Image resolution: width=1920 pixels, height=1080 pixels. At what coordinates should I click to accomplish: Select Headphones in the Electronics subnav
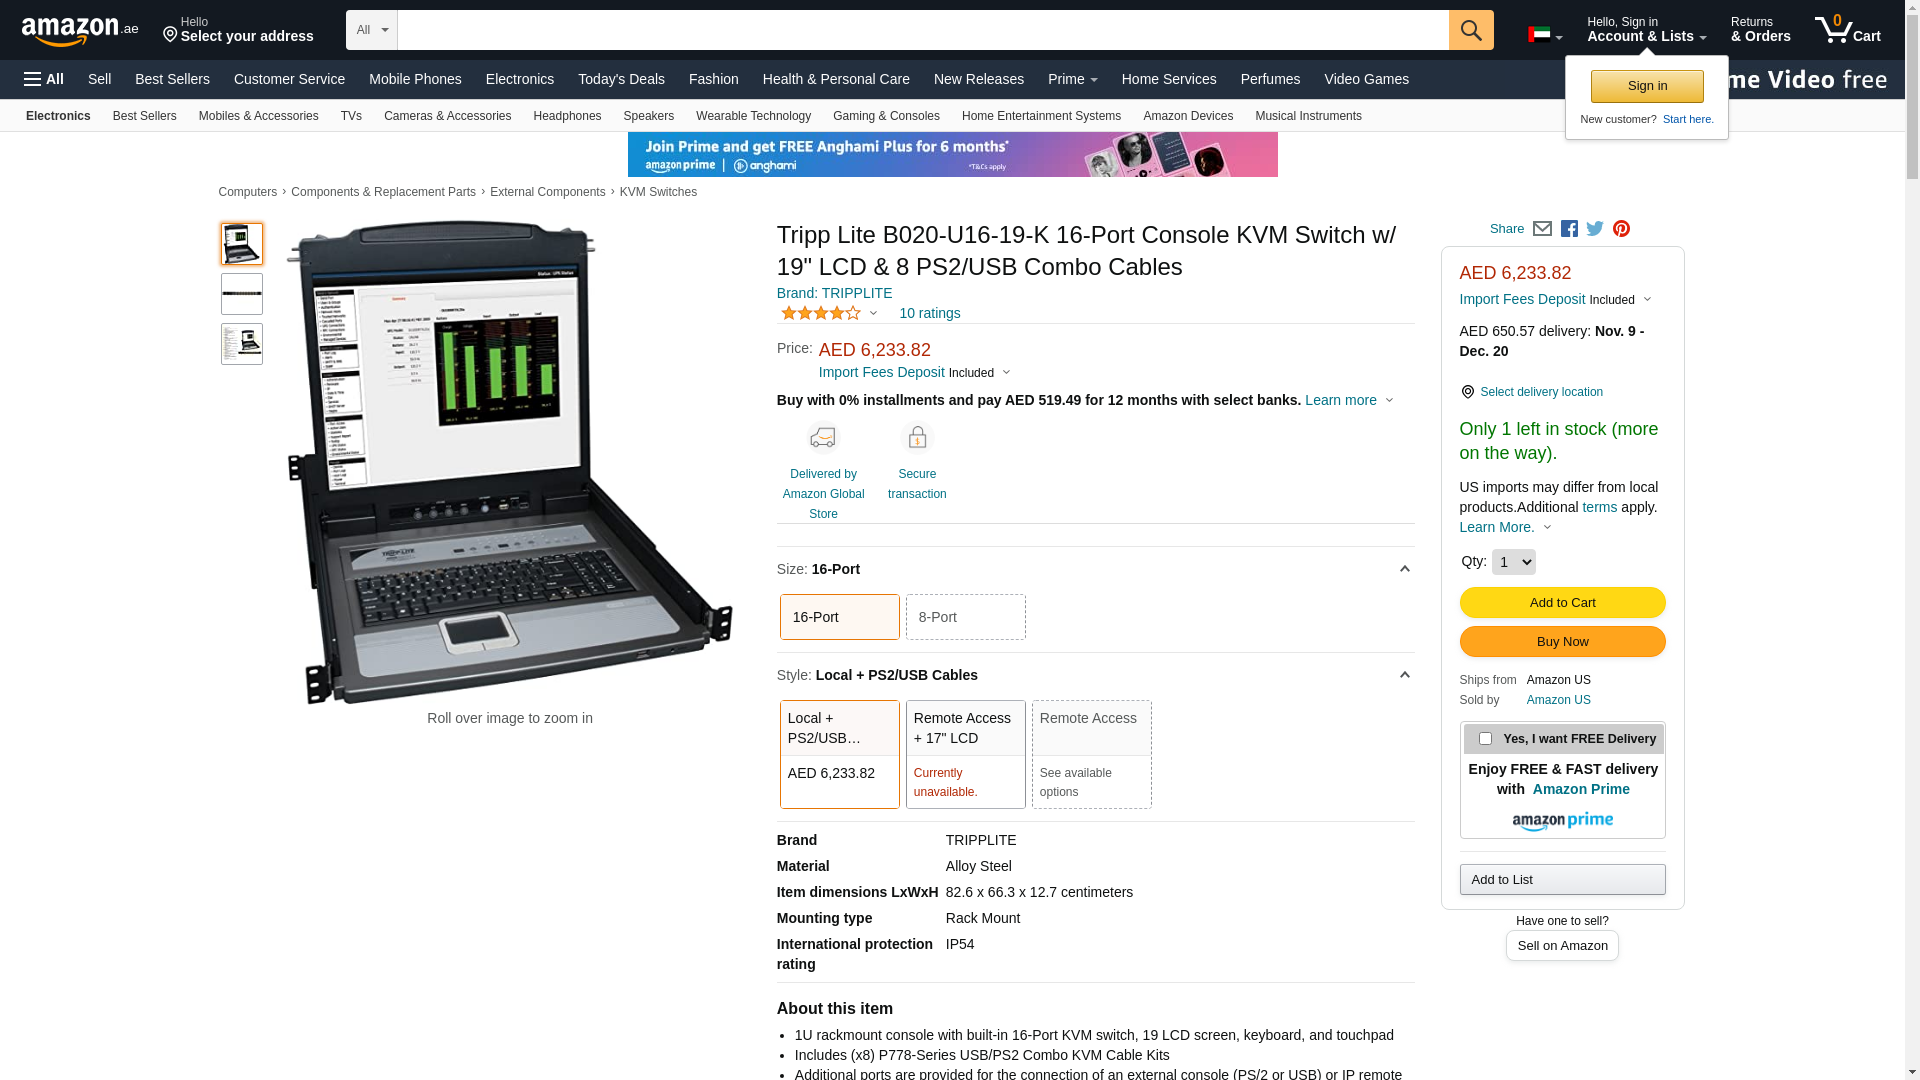567,116
